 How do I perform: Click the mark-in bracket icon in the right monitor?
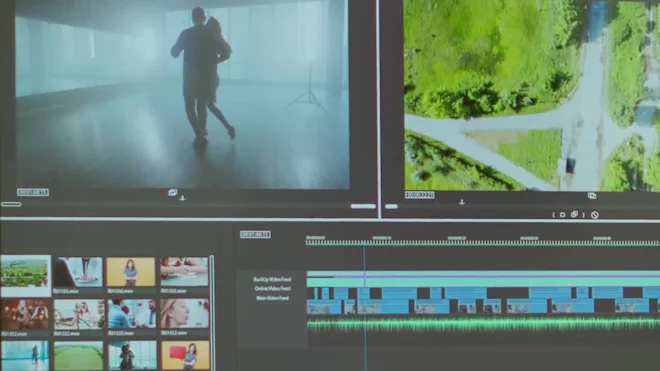[554, 215]
